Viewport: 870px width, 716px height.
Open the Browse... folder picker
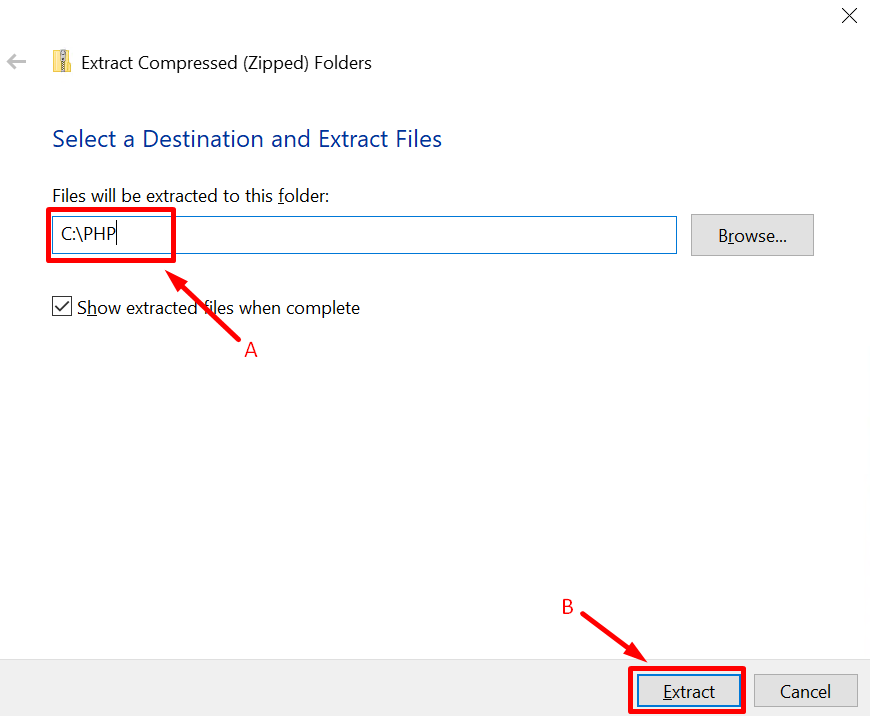point(752,236)
